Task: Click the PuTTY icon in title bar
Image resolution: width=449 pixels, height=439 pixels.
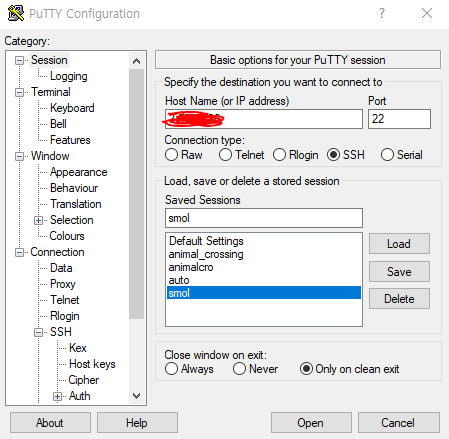Action: coord(16,13)
